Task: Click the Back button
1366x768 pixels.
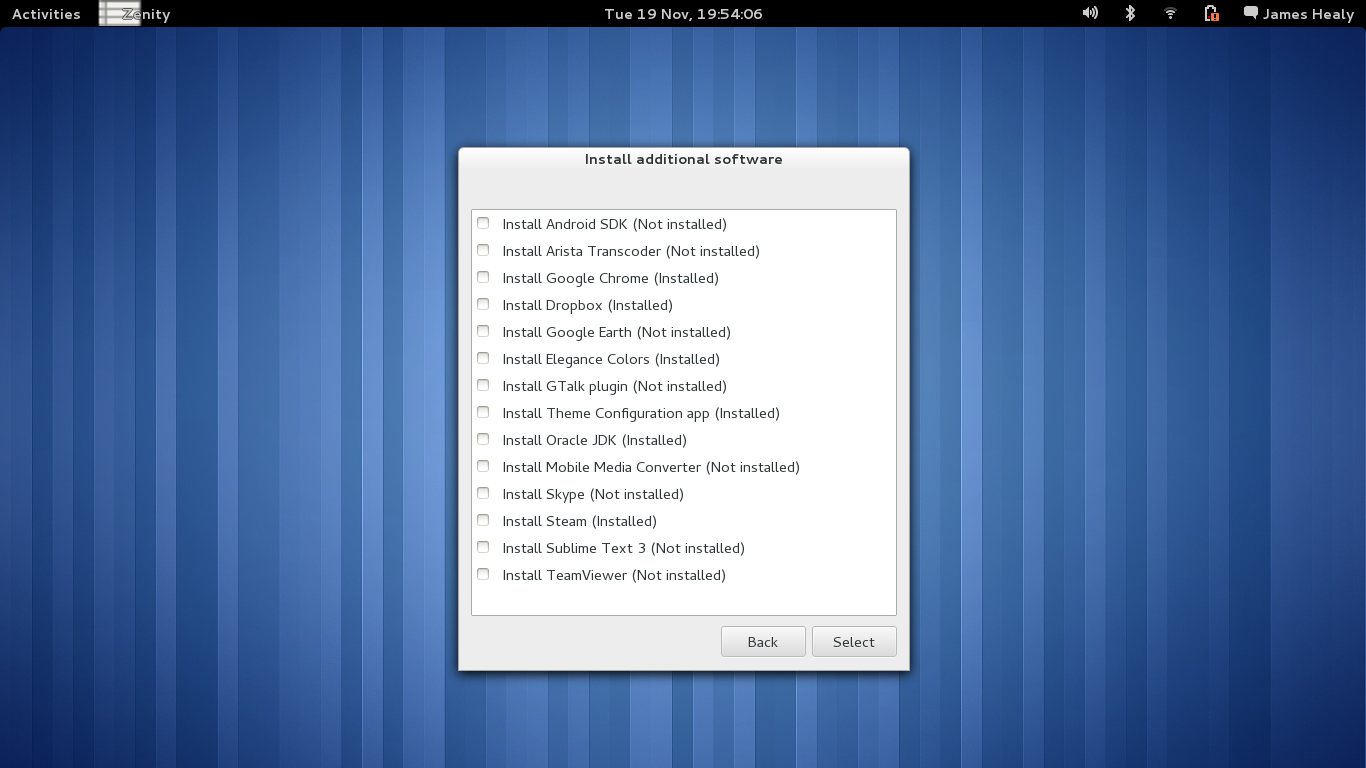Action: click(763, 642)
